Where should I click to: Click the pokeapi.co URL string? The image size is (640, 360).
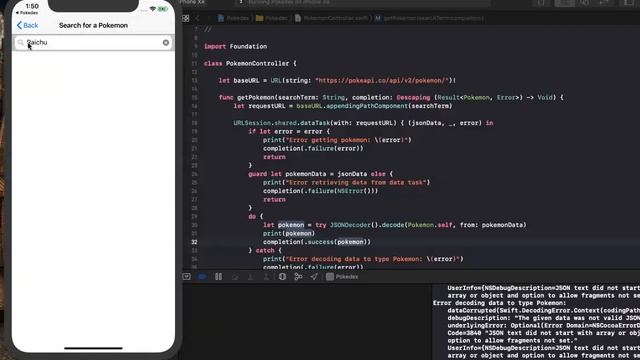click(382, 80)
